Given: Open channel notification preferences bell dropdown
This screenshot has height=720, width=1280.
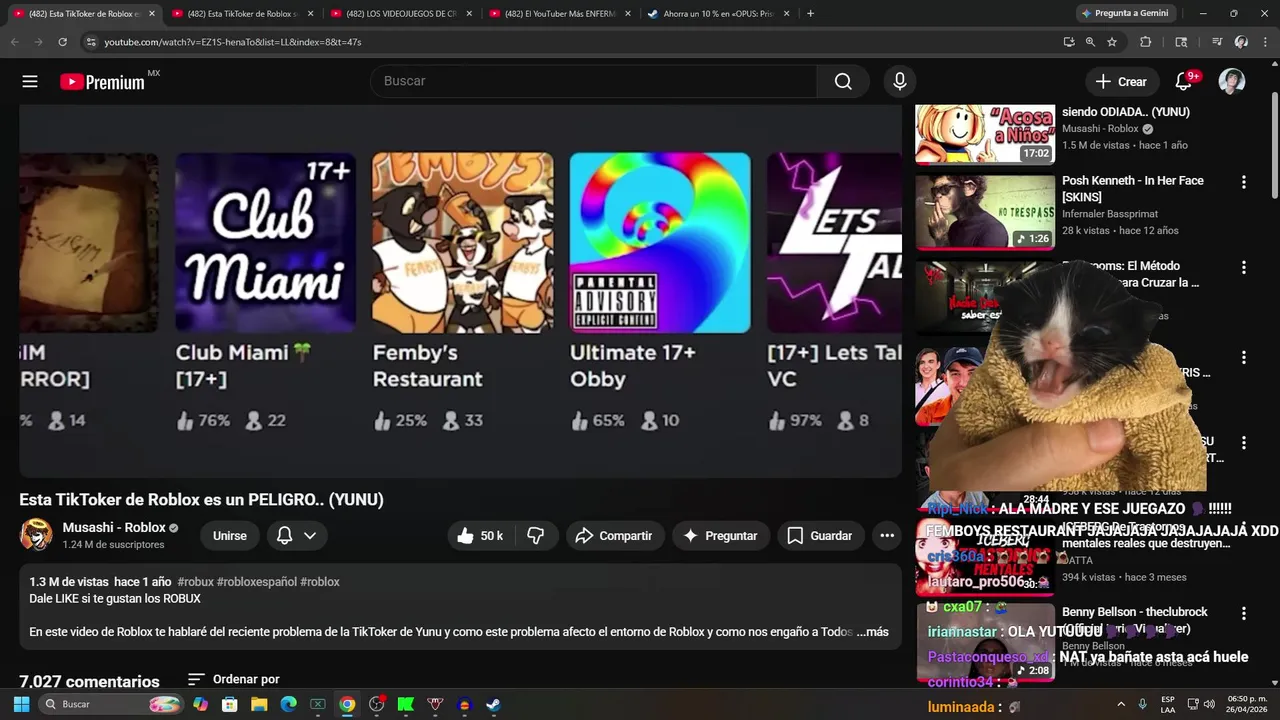Looking at the screenshot, I should (296, 536).
